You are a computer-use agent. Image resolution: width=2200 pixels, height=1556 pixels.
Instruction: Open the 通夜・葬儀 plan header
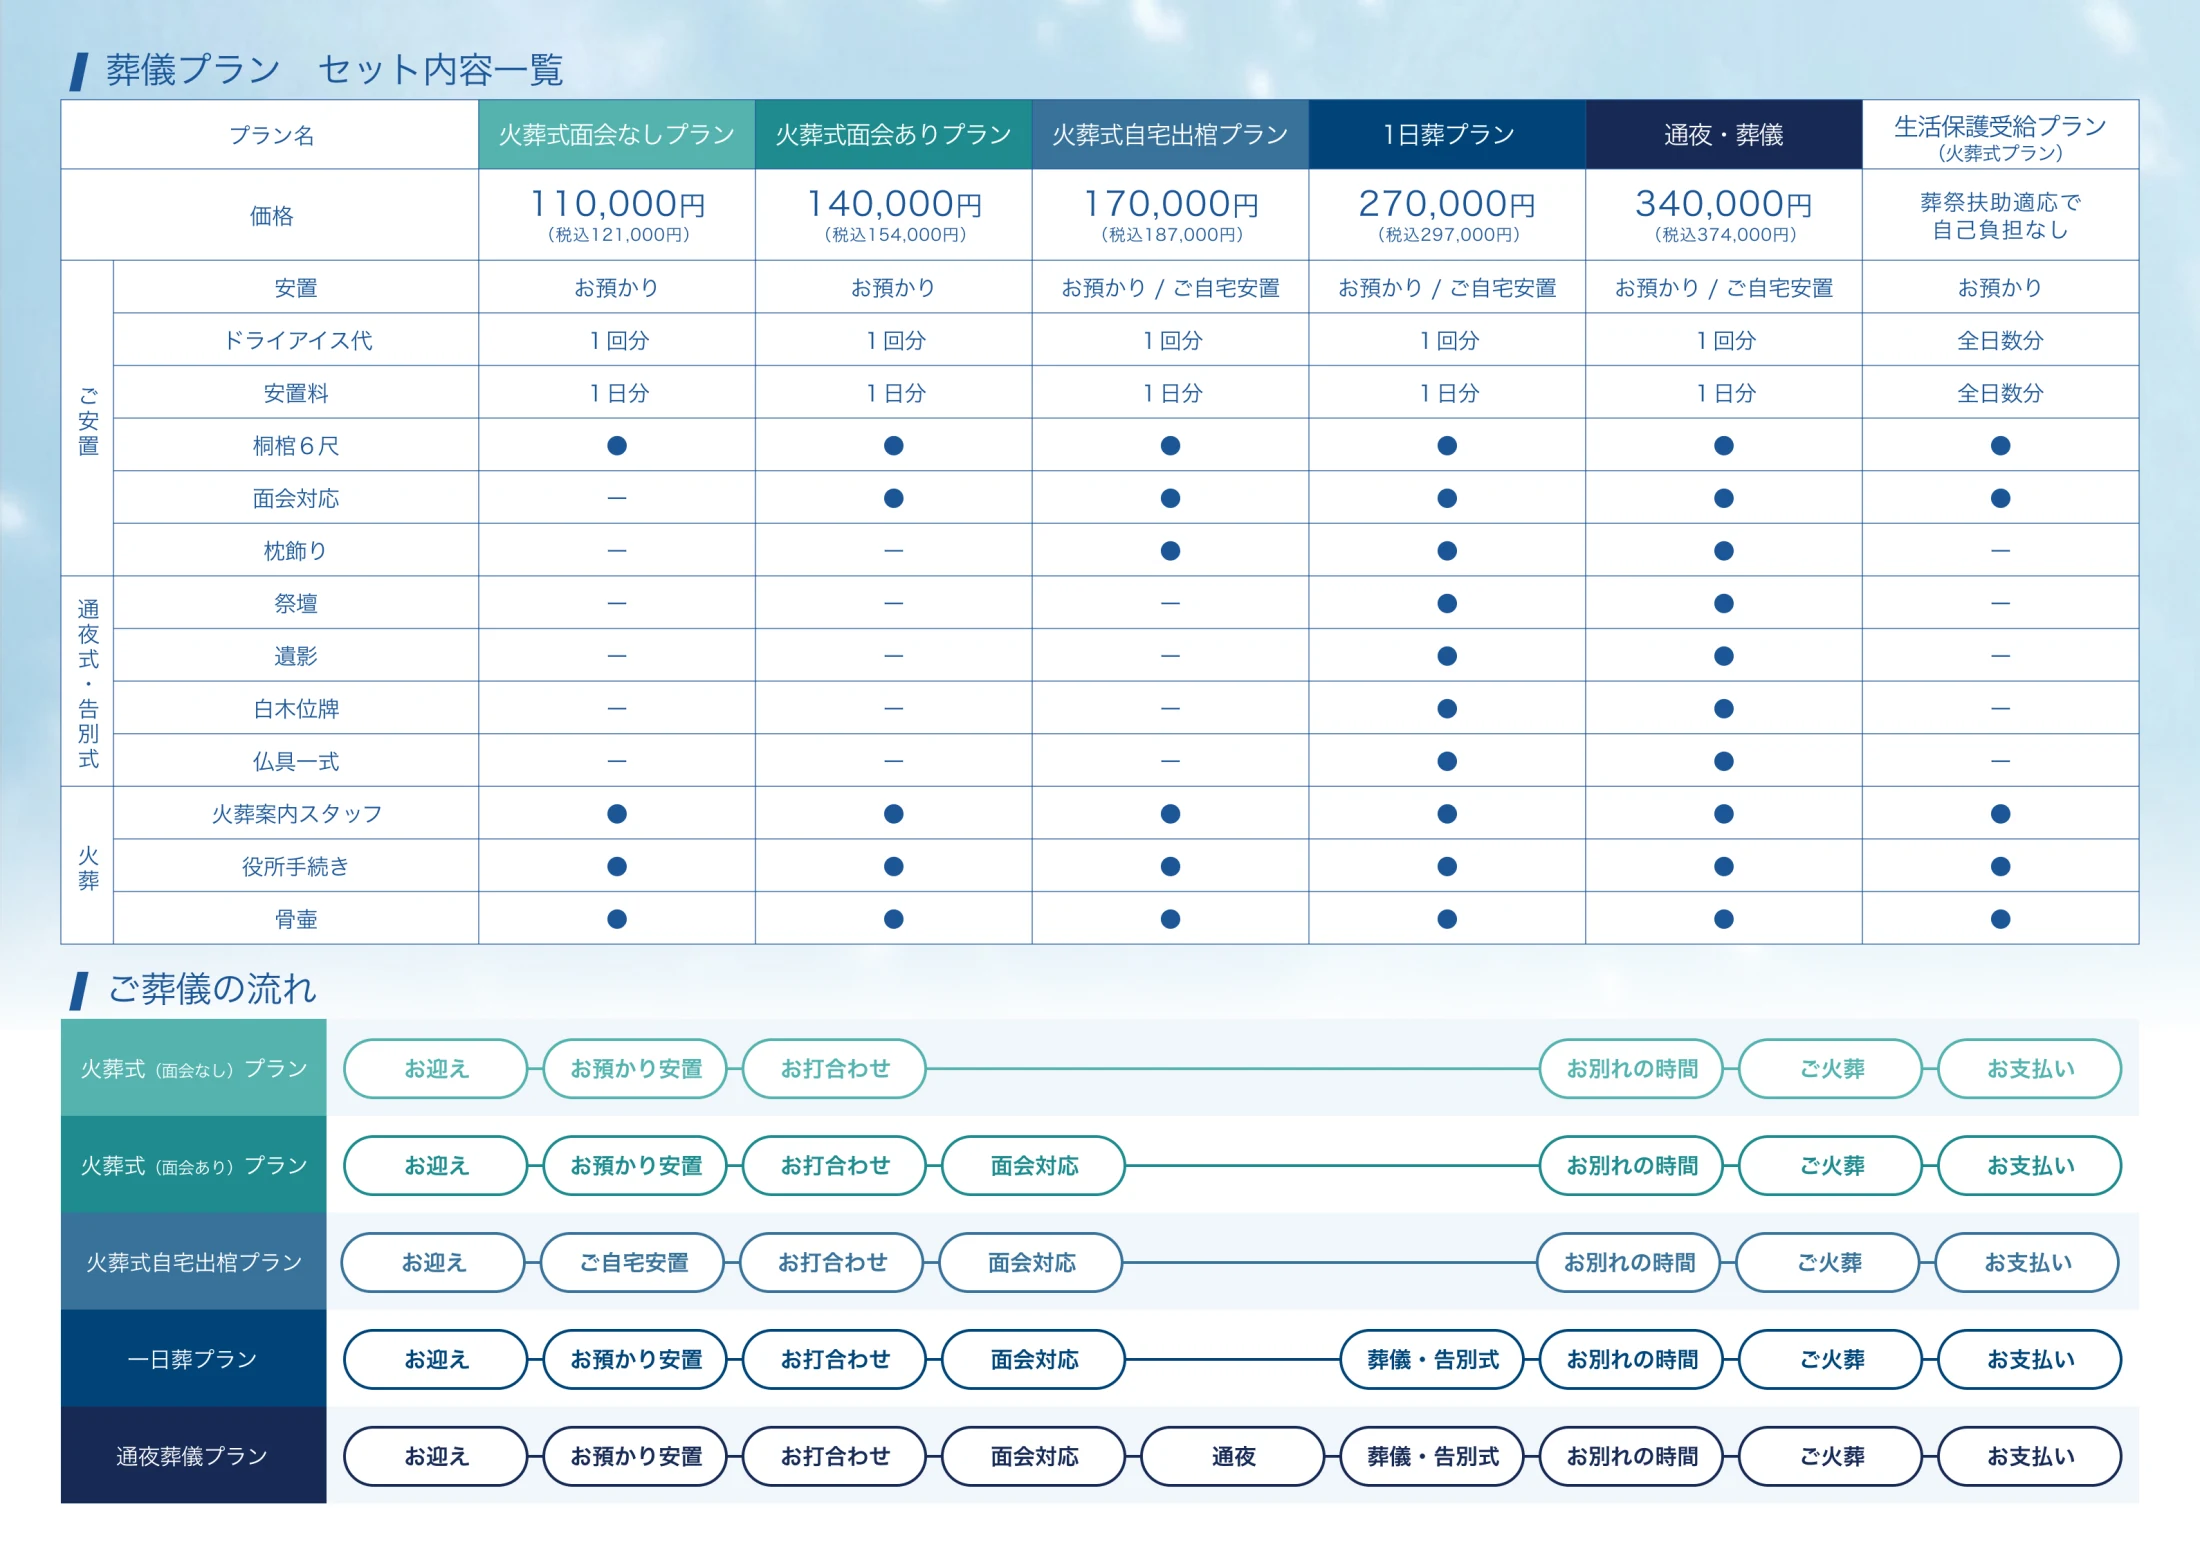click(x=1723, y=134)
